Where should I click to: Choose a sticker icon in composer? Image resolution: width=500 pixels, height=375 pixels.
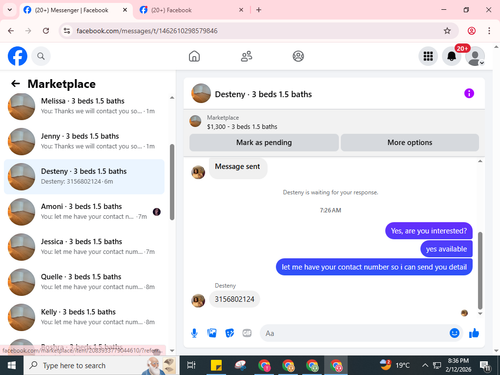[x=229, y=333]
